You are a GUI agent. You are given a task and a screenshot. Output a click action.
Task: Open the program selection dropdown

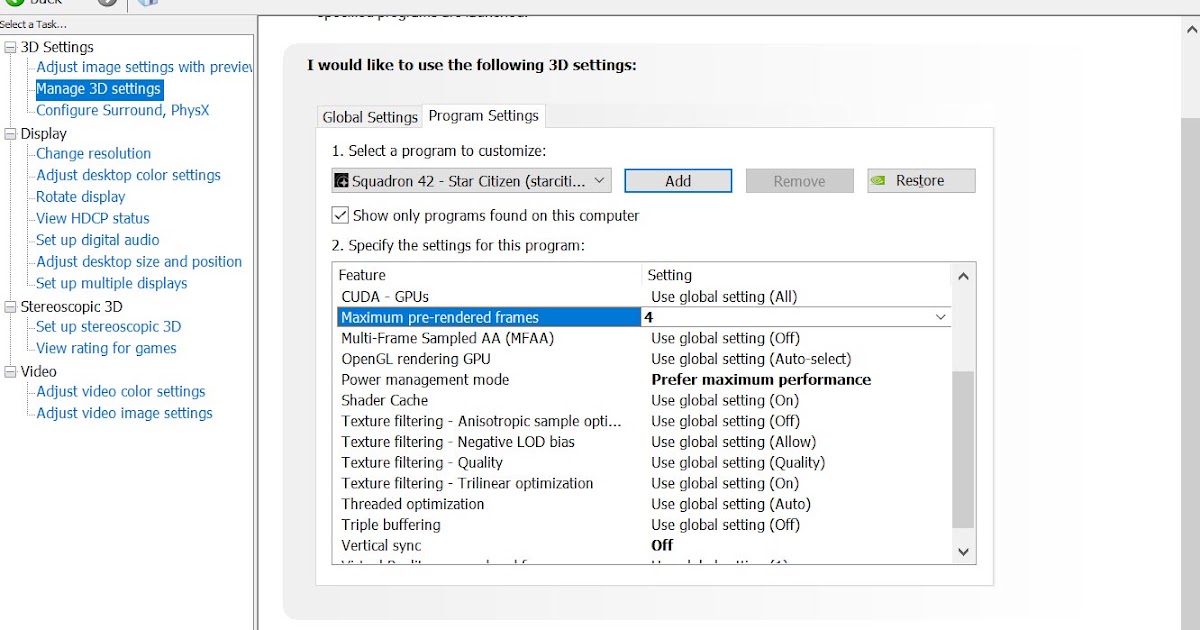pos(471,181)
